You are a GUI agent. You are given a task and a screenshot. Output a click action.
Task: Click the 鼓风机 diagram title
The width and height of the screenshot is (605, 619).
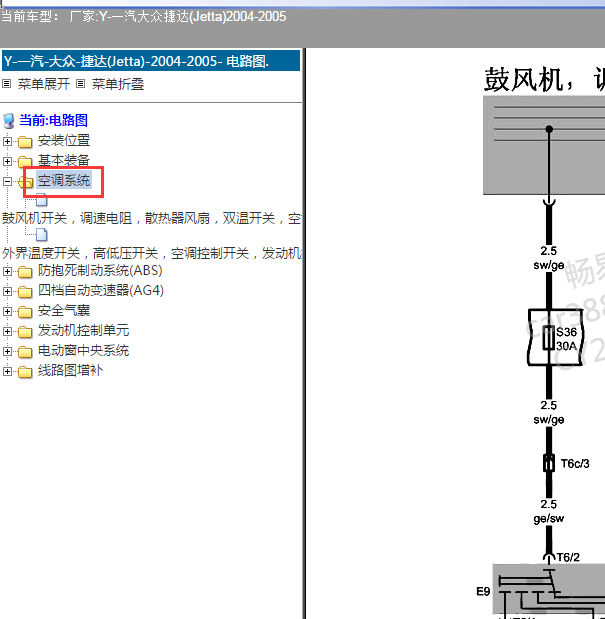[544, 80]
